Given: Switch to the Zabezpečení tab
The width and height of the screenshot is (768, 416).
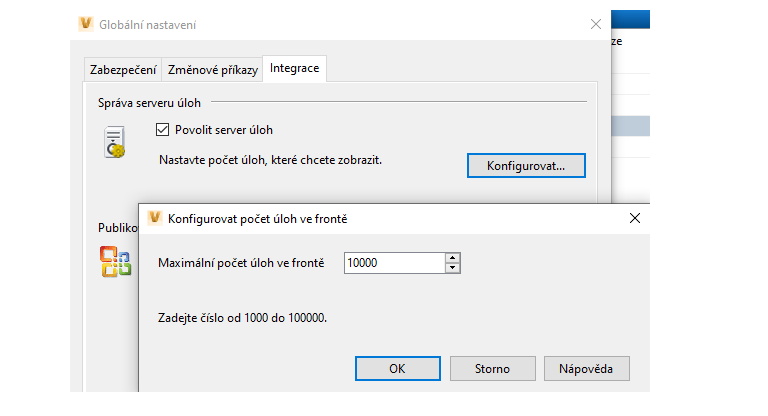Looking at the screenshot, I should click(123, 70).
